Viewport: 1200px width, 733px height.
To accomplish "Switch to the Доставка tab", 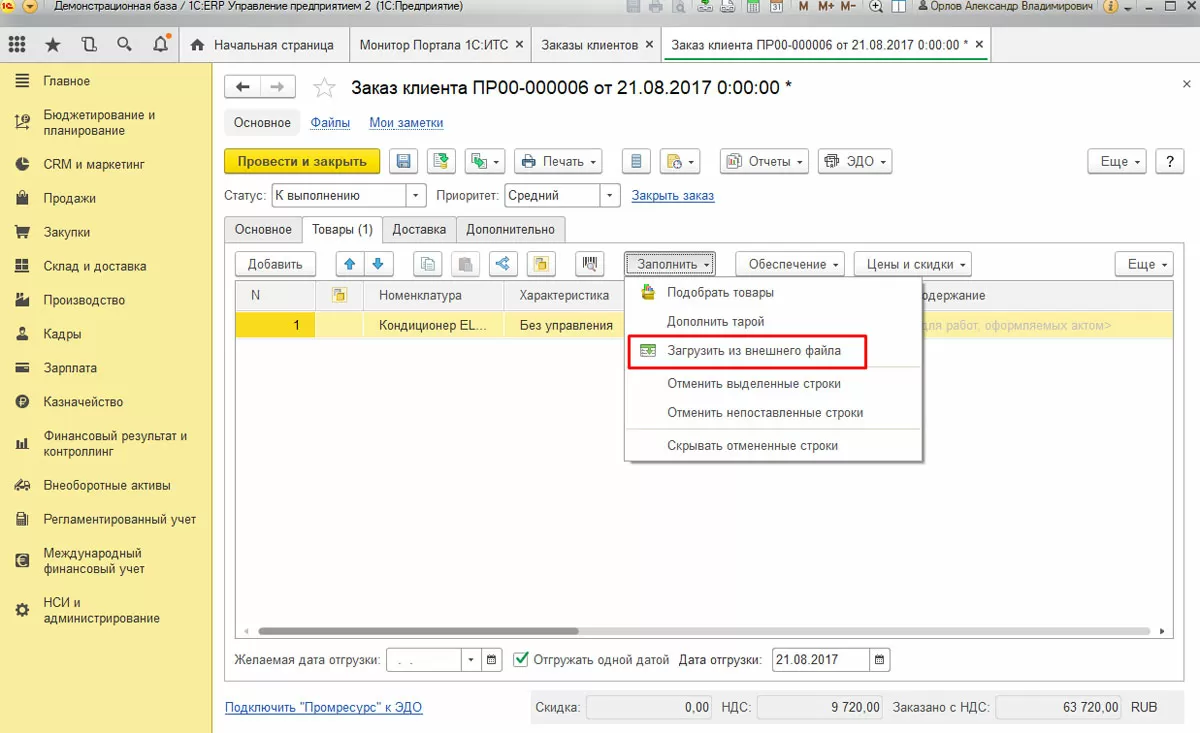I will (419, 229).
